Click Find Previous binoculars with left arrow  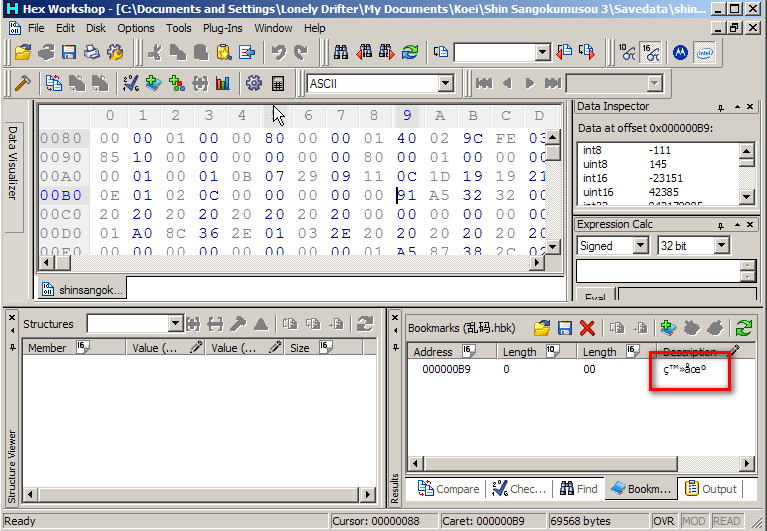coord(364,52)
